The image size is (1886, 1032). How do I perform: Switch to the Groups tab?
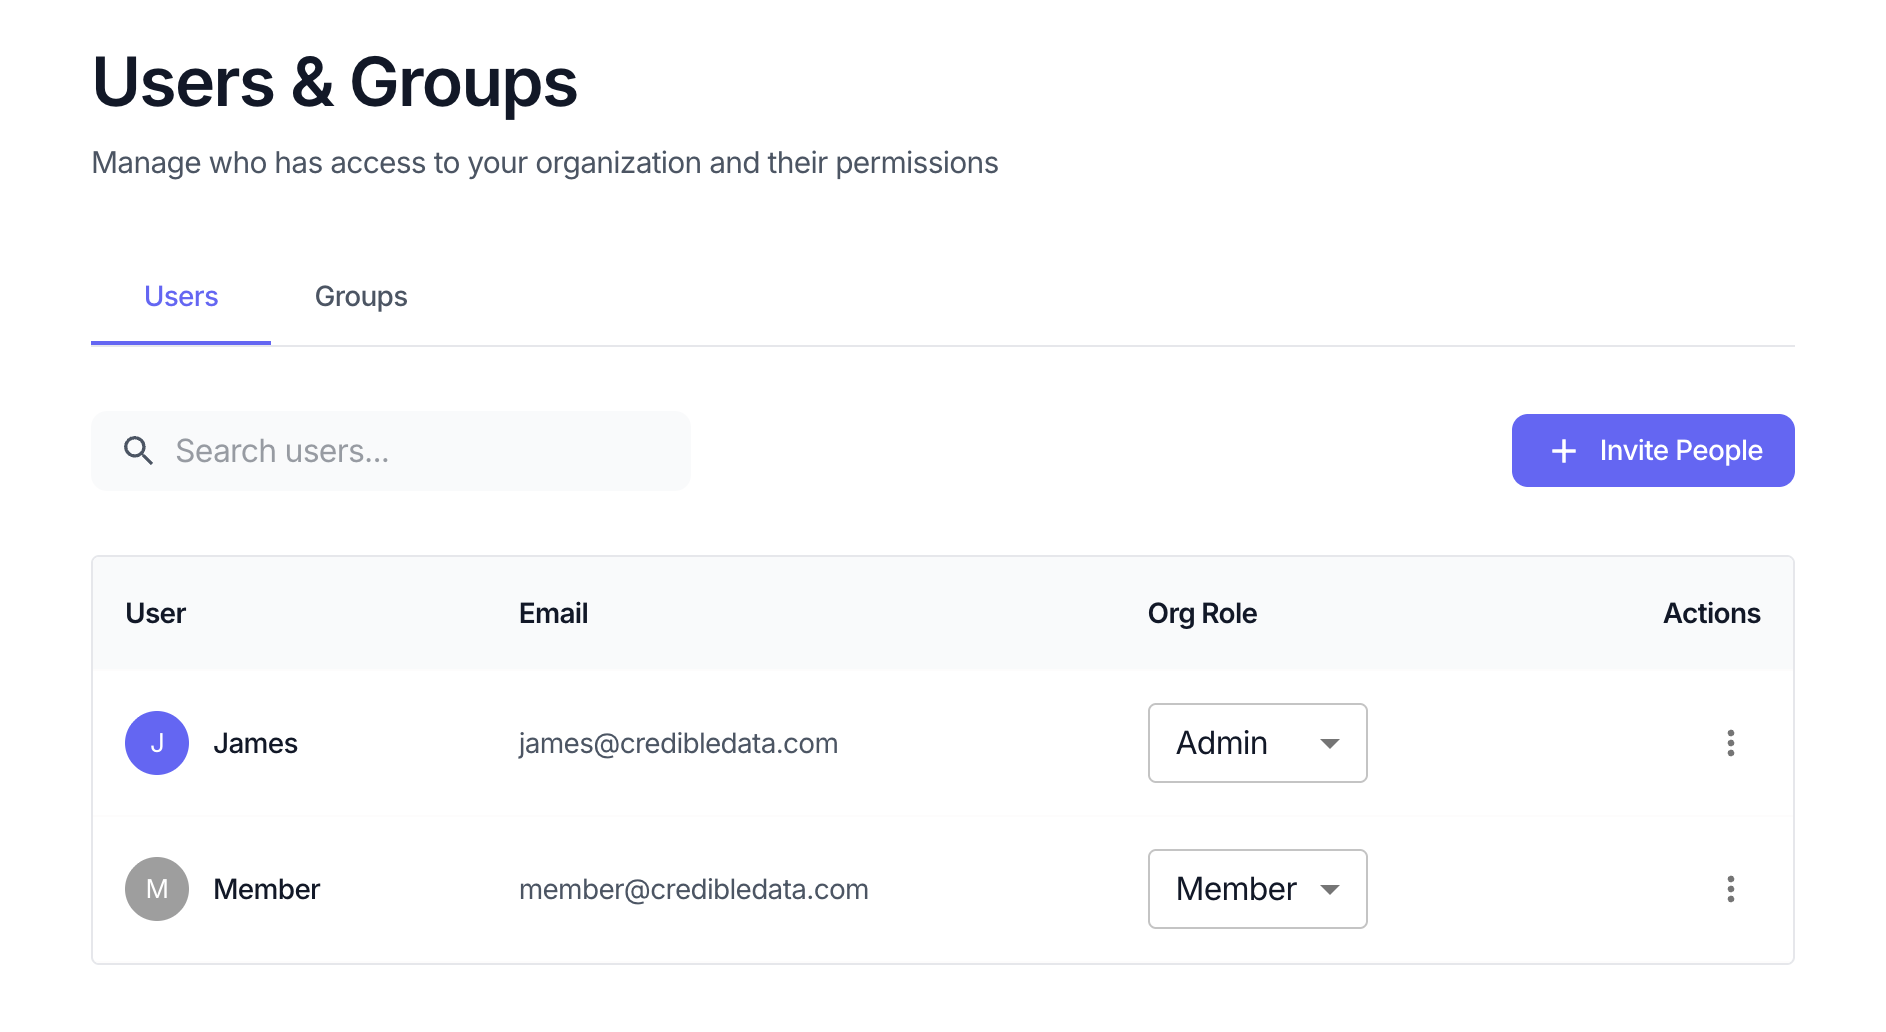click(361, 297)
